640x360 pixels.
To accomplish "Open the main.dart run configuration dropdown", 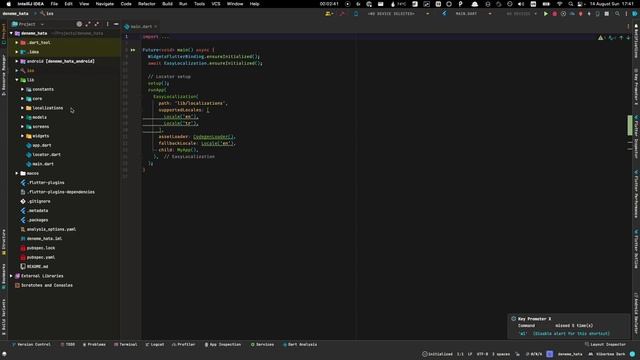I will pyautogui.click(x=473, y=14).
